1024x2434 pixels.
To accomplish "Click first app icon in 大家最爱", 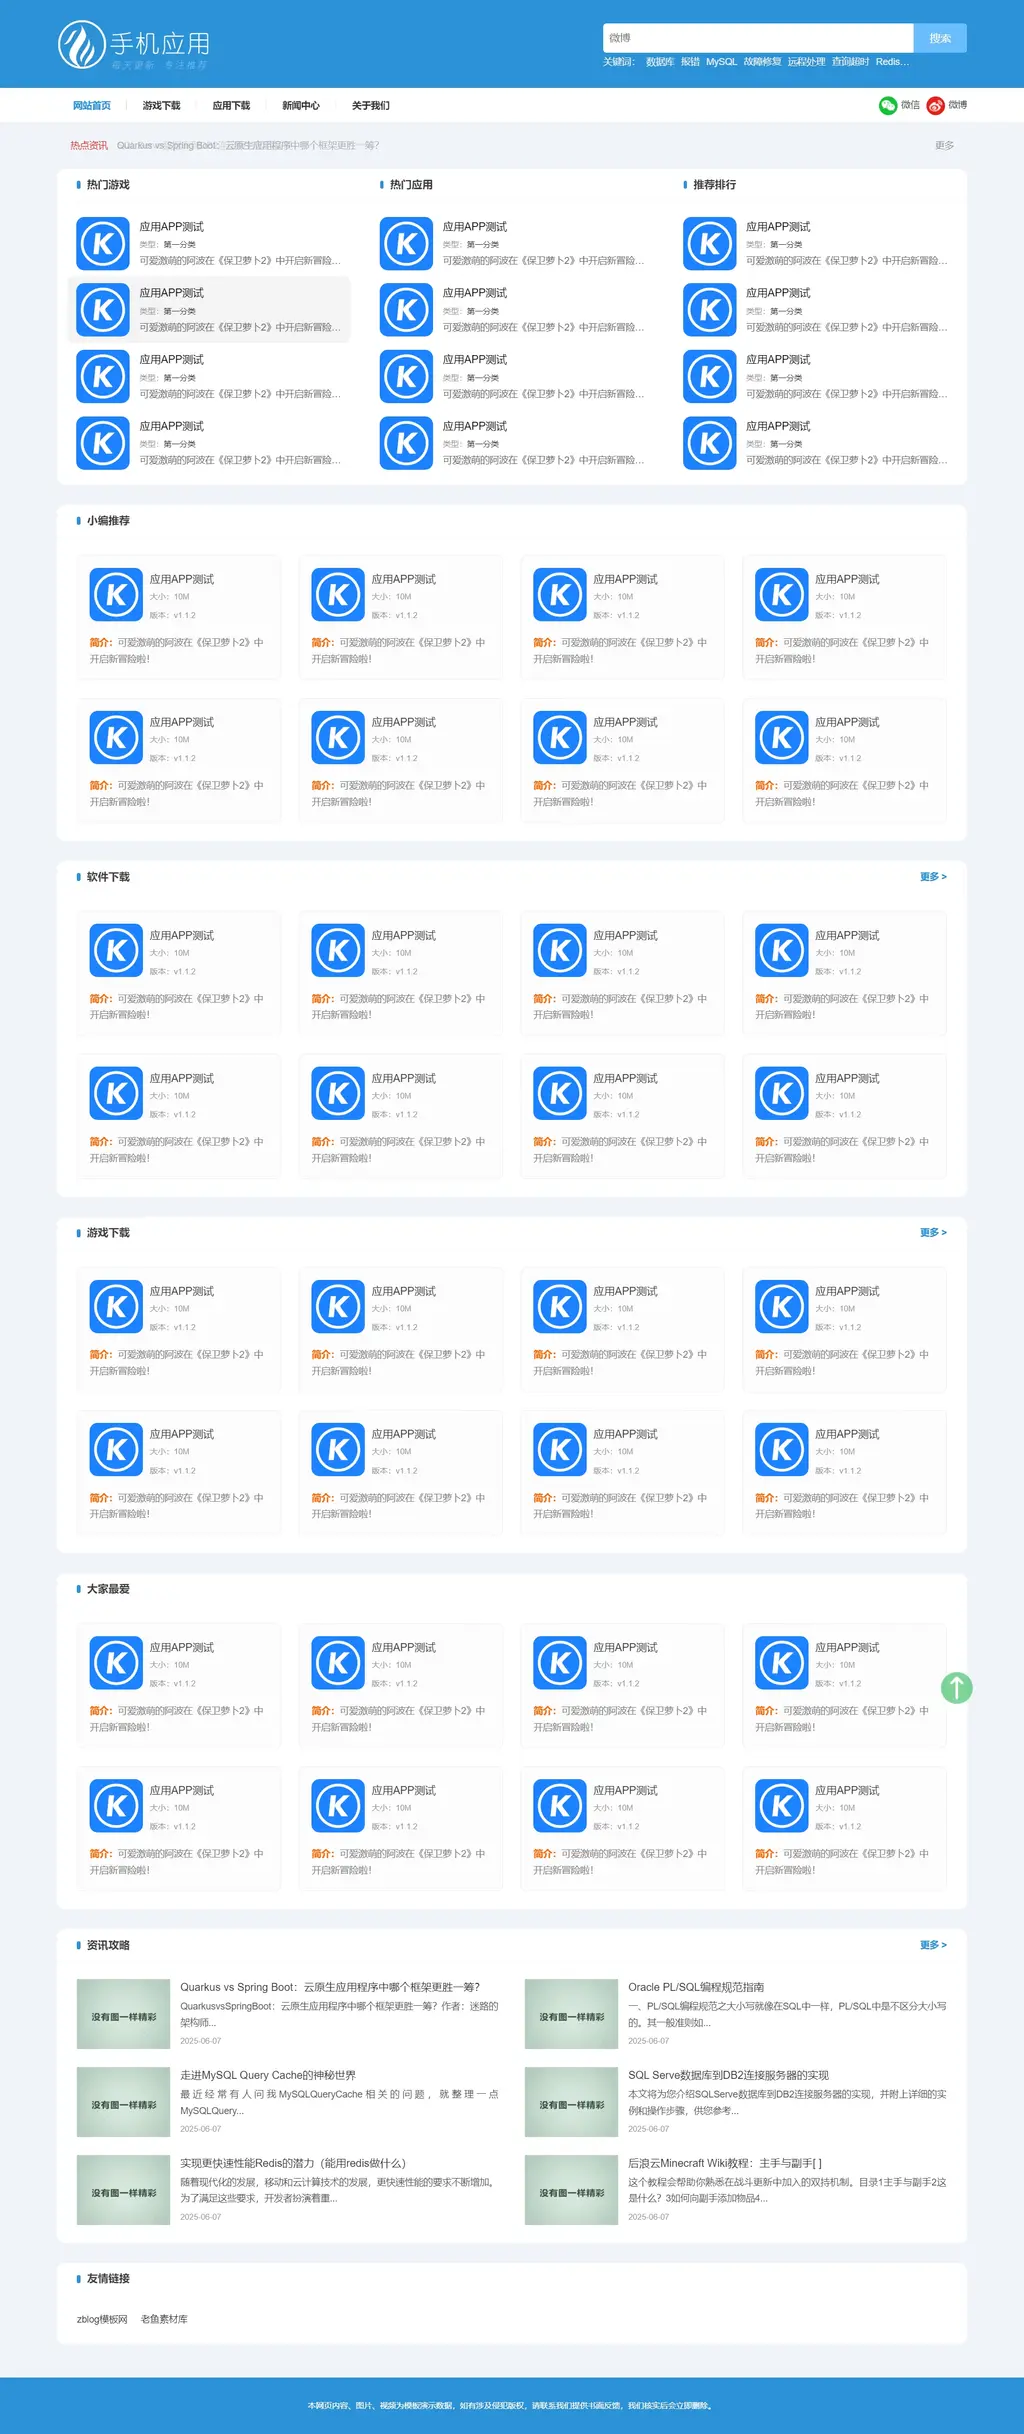I will (116, 1663).
